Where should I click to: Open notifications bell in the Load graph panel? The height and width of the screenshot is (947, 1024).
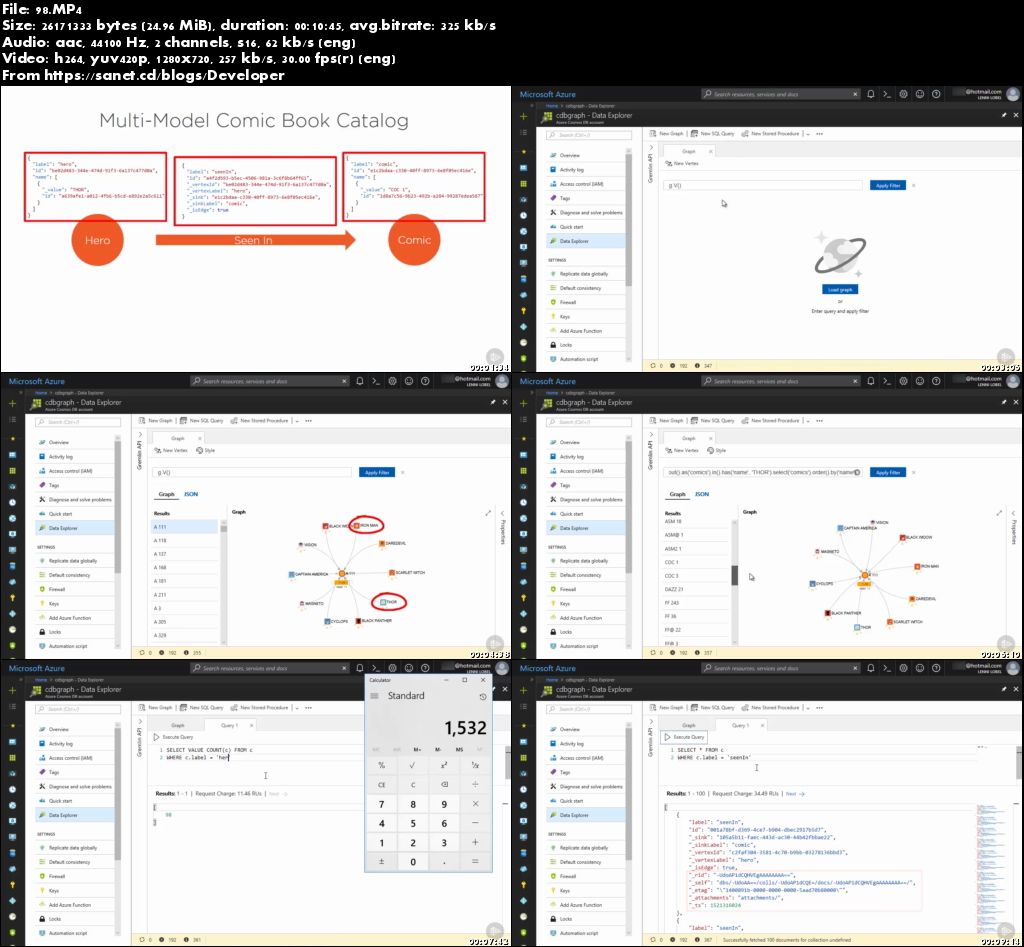[871, 94]
